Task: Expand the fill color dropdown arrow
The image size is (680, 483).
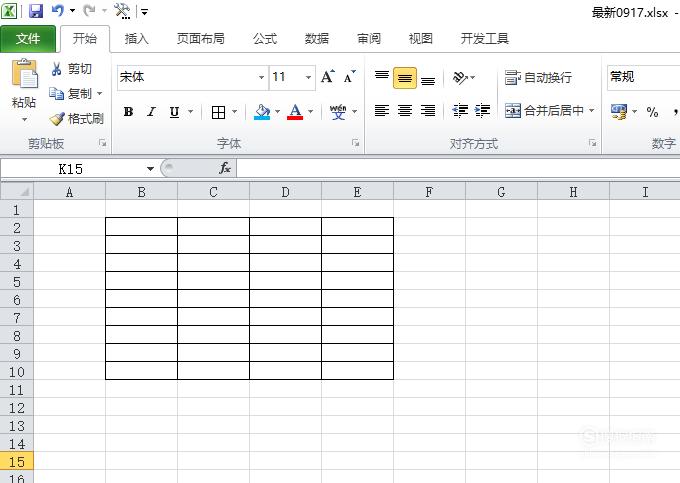Action: [x=278, y=112]
